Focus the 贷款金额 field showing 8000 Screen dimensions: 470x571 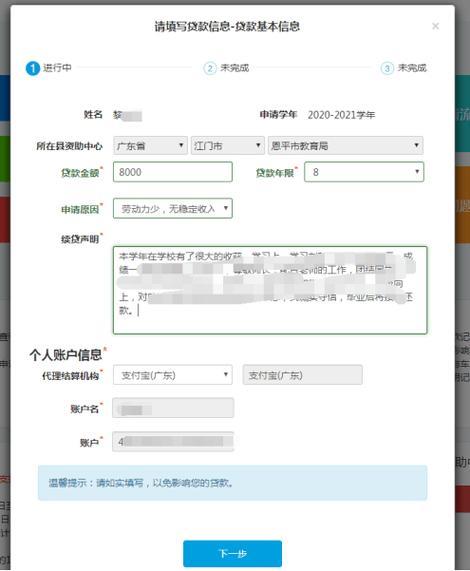tap(173, 172)
